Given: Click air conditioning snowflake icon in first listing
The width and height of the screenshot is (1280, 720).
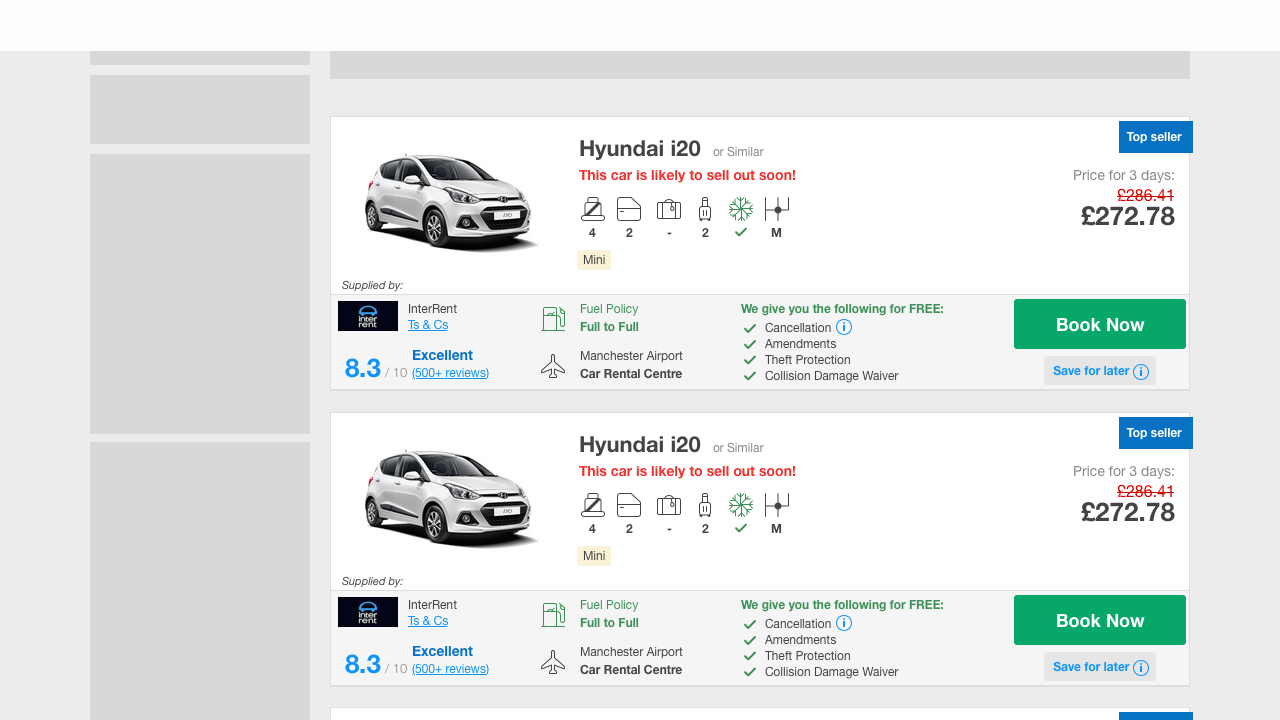Looking at the screenshot, I should point(740,209).
